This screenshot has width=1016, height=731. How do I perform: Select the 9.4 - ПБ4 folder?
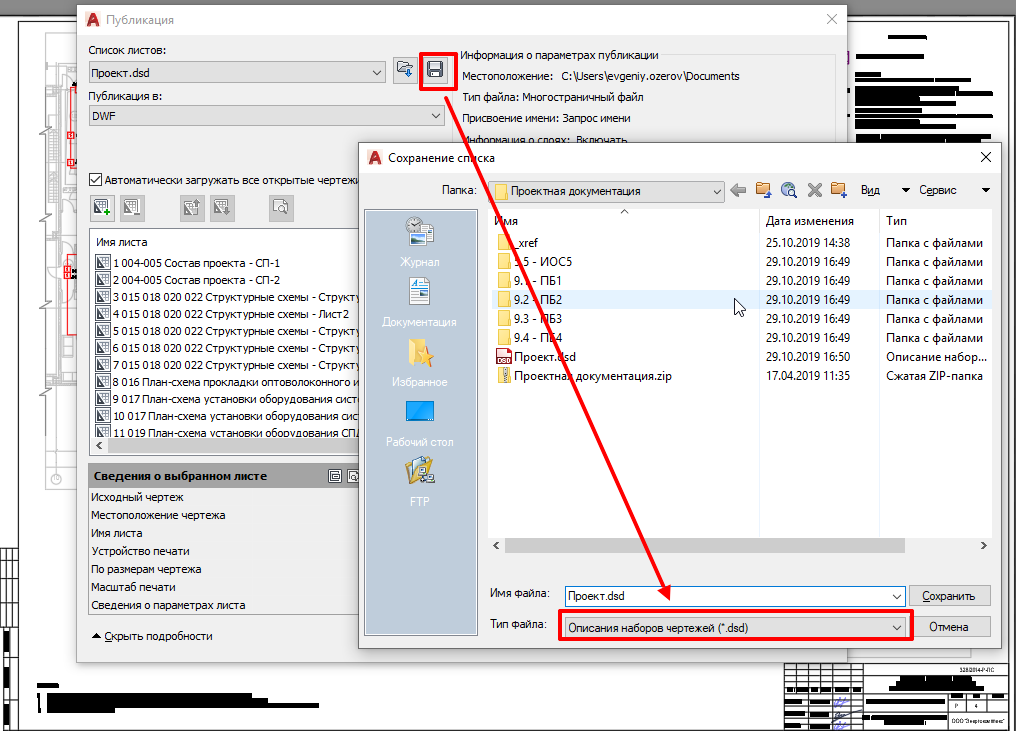pos(530,338)
